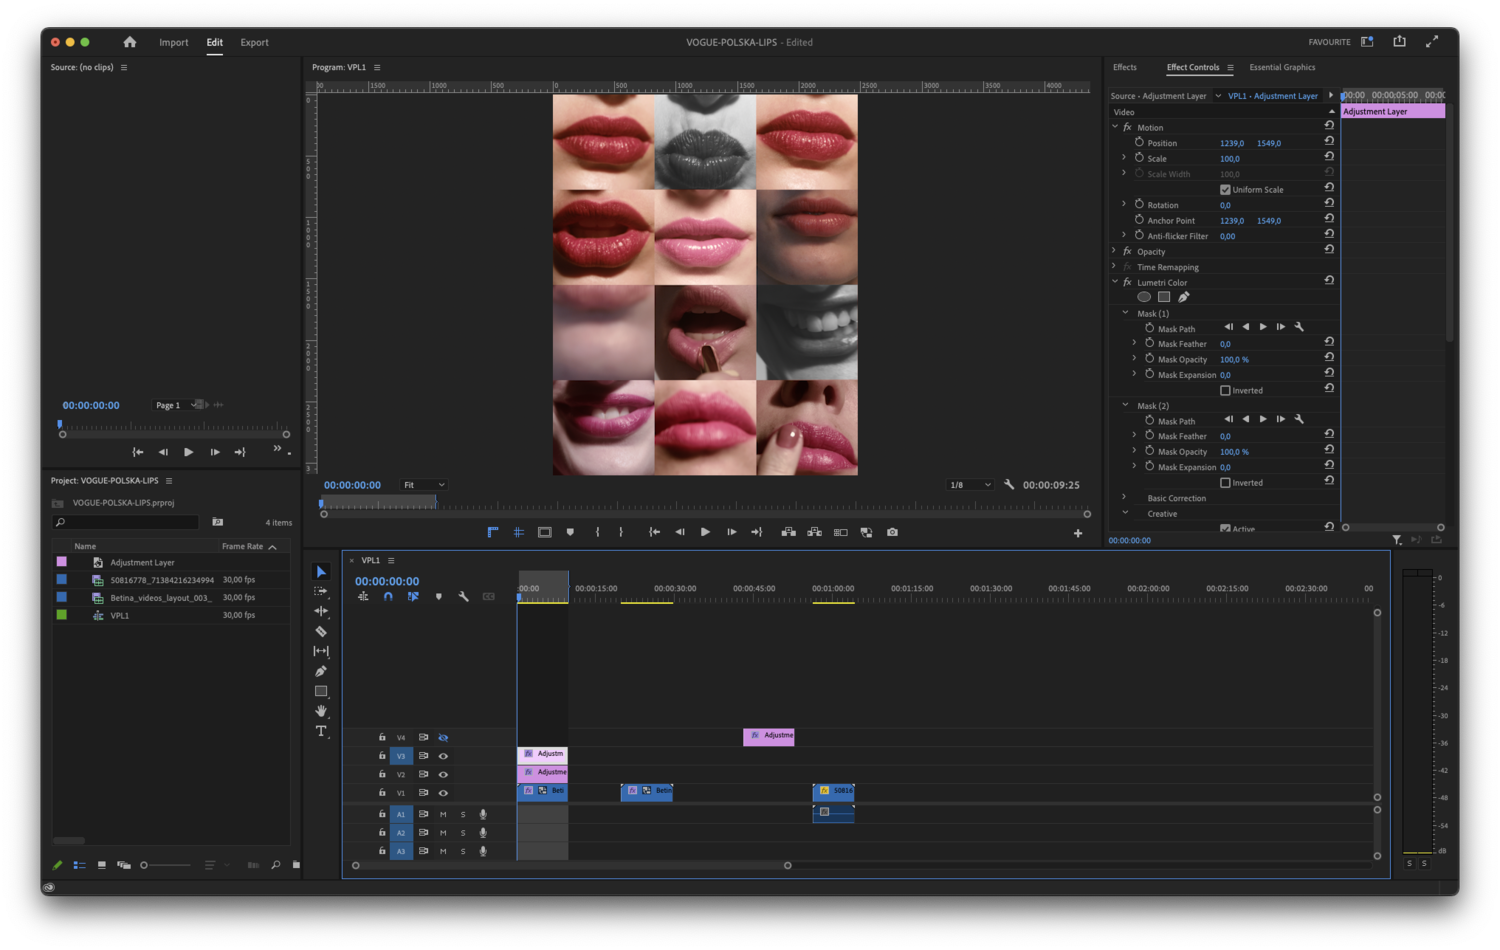The image size is (1500, 950).
Task: Click the pink label swatch of Adjustment Layer
Action: pyautogui.click(x=62, y=562)
